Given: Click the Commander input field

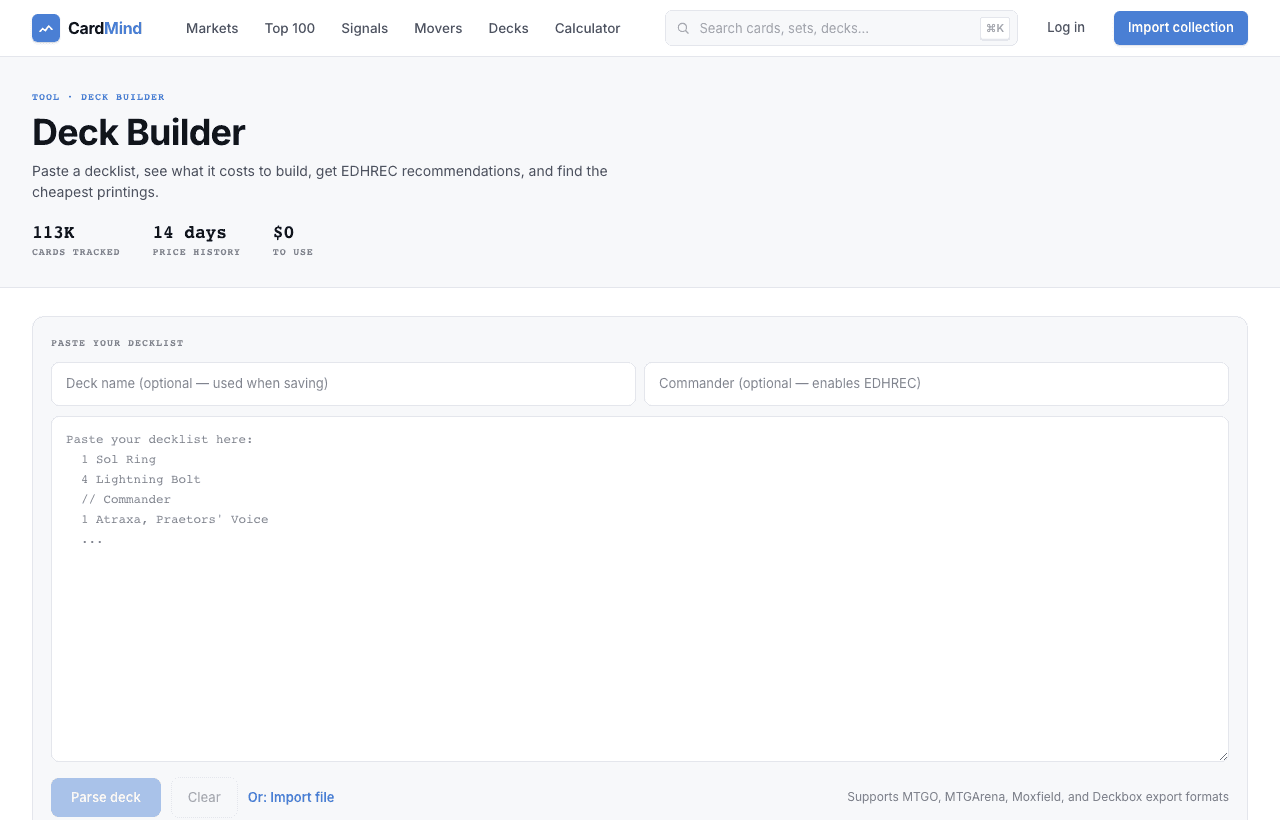Looking at the screenshot, I should (936, 384).
